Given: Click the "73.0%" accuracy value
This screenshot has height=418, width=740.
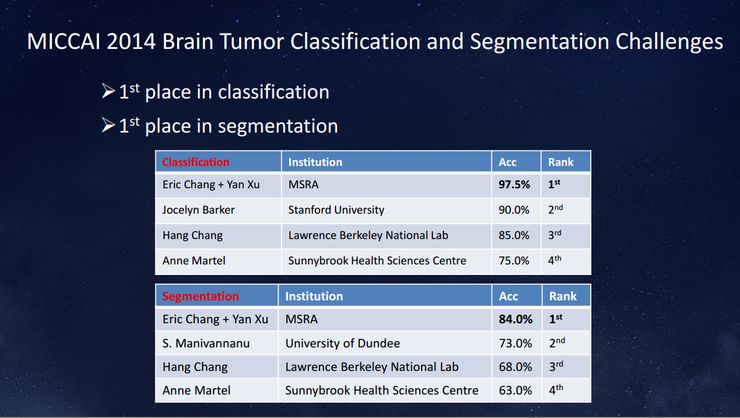Looking at the screenshot, I should (515, 343).
